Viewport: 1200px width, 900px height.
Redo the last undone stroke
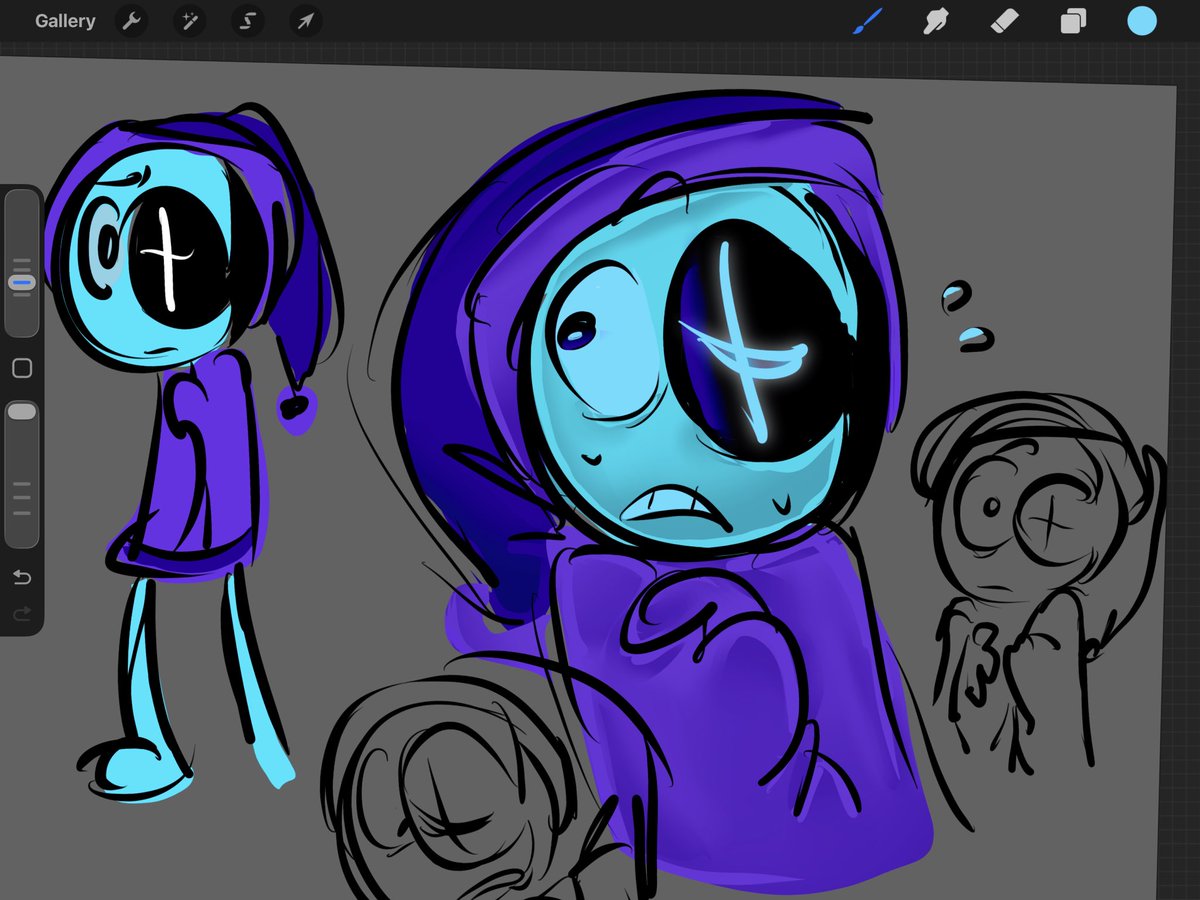pyautogui.click(x=22, y=613)
